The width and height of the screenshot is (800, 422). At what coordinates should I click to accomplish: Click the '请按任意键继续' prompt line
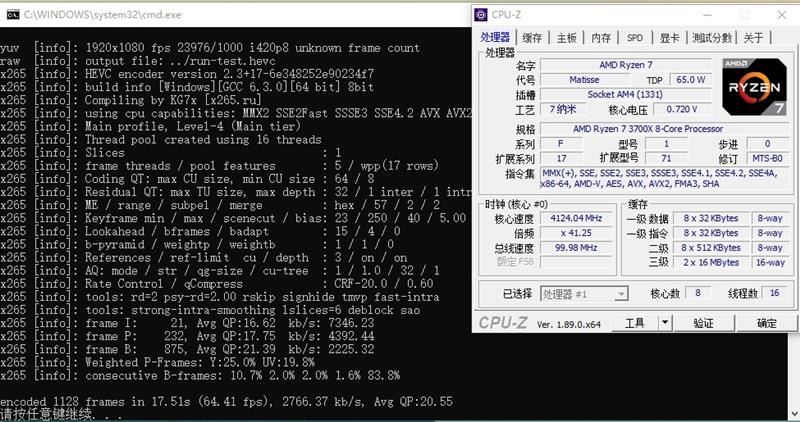61,414
